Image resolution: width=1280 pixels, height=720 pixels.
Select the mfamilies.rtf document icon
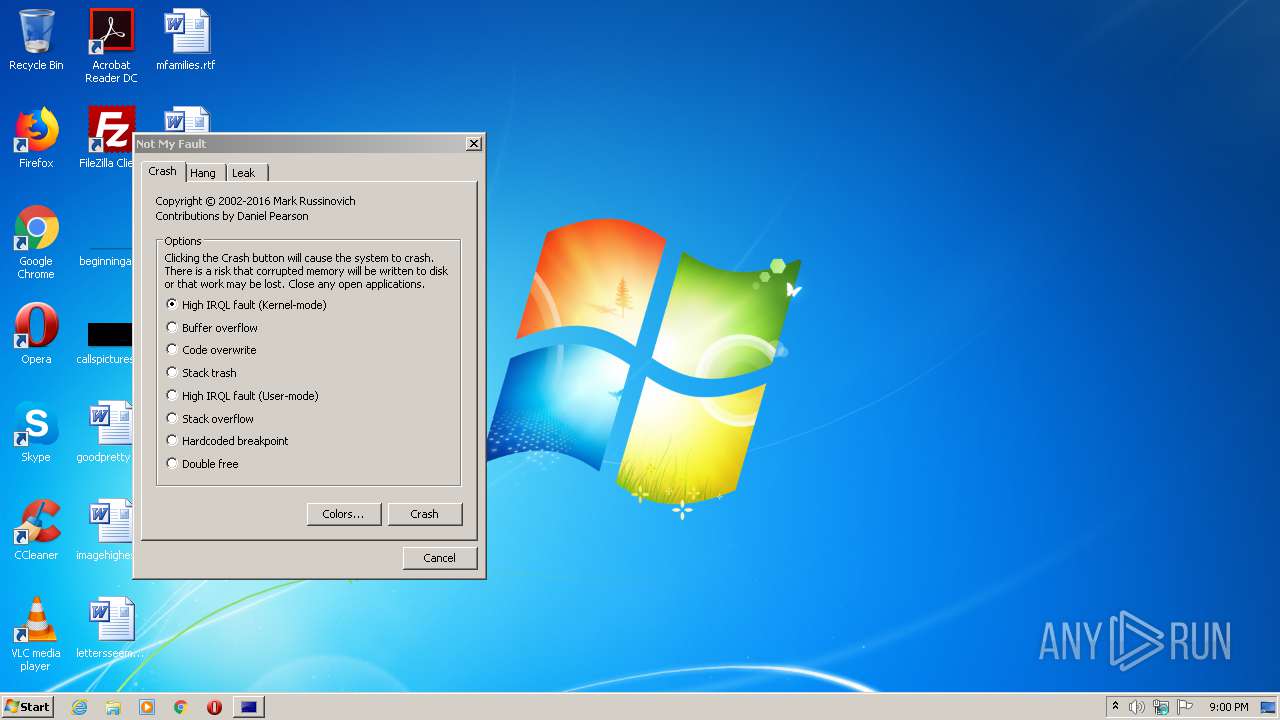pyautogui.click(x=186, y=40)
